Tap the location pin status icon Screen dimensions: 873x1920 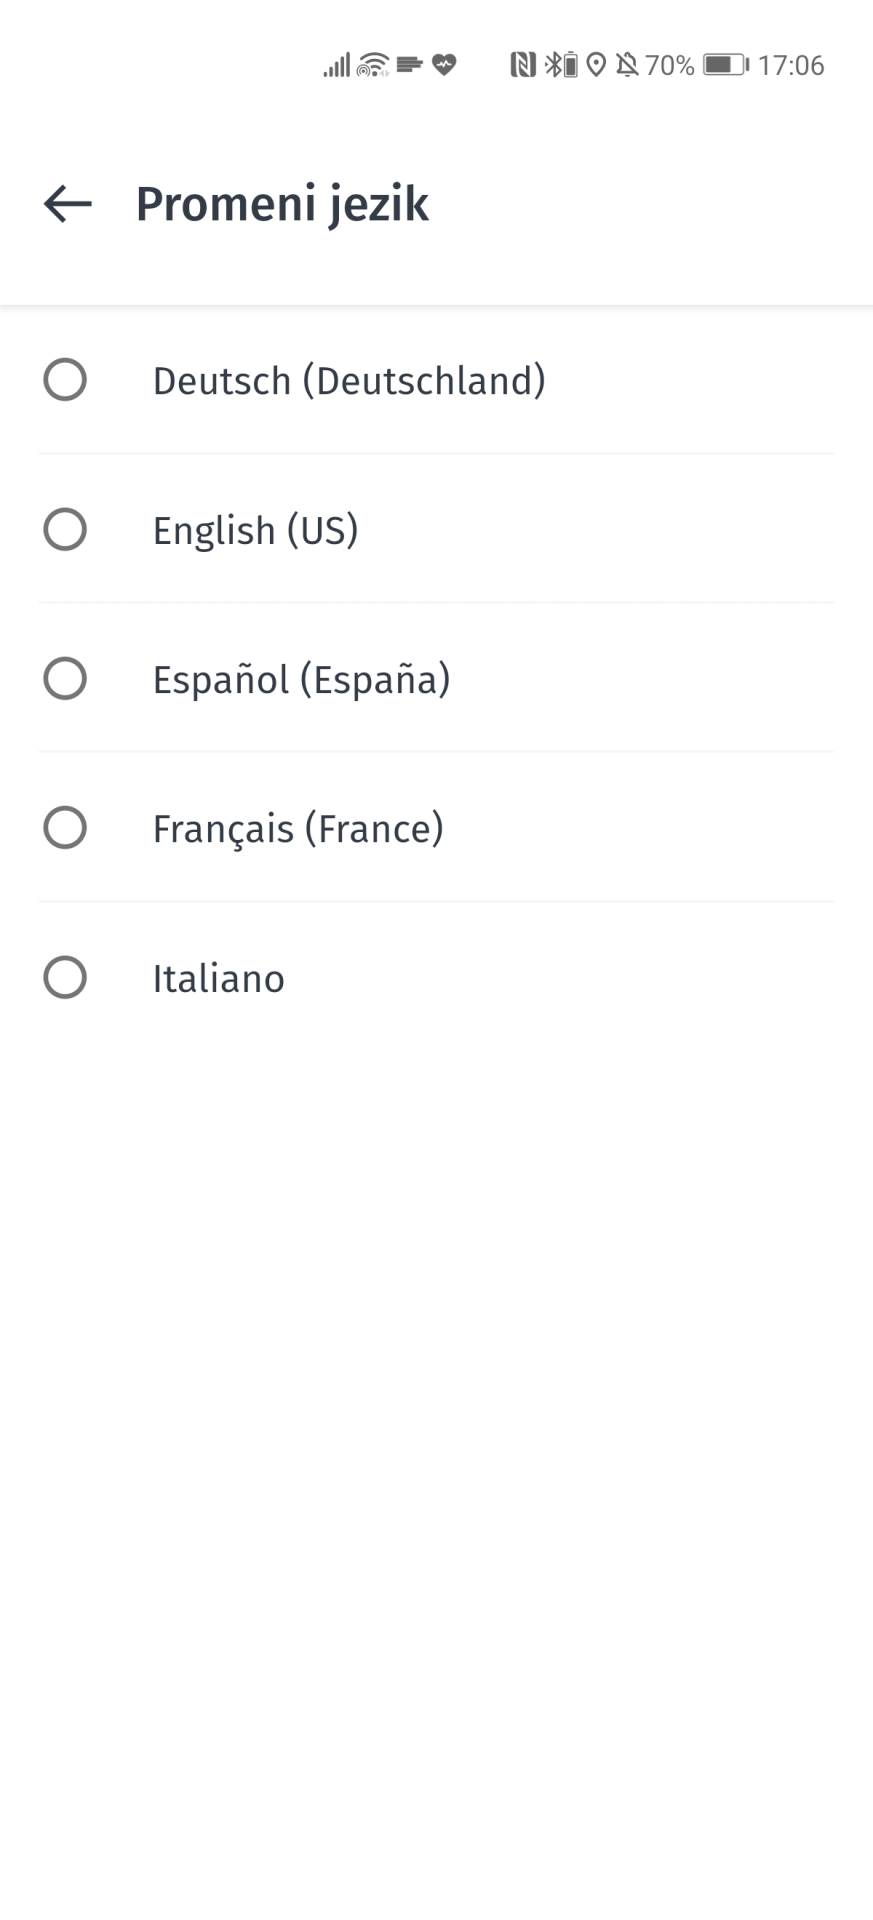point(596,65)
